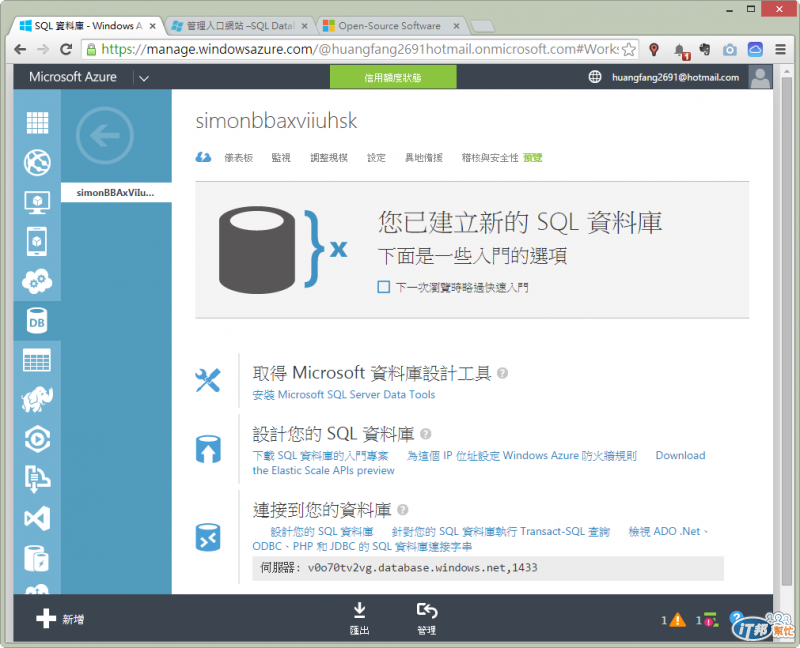Click 設計您的 SQL 資料庫 link under connect section
Image resolution: width=800 pixels, height=648 pixels.
point(321,531)
